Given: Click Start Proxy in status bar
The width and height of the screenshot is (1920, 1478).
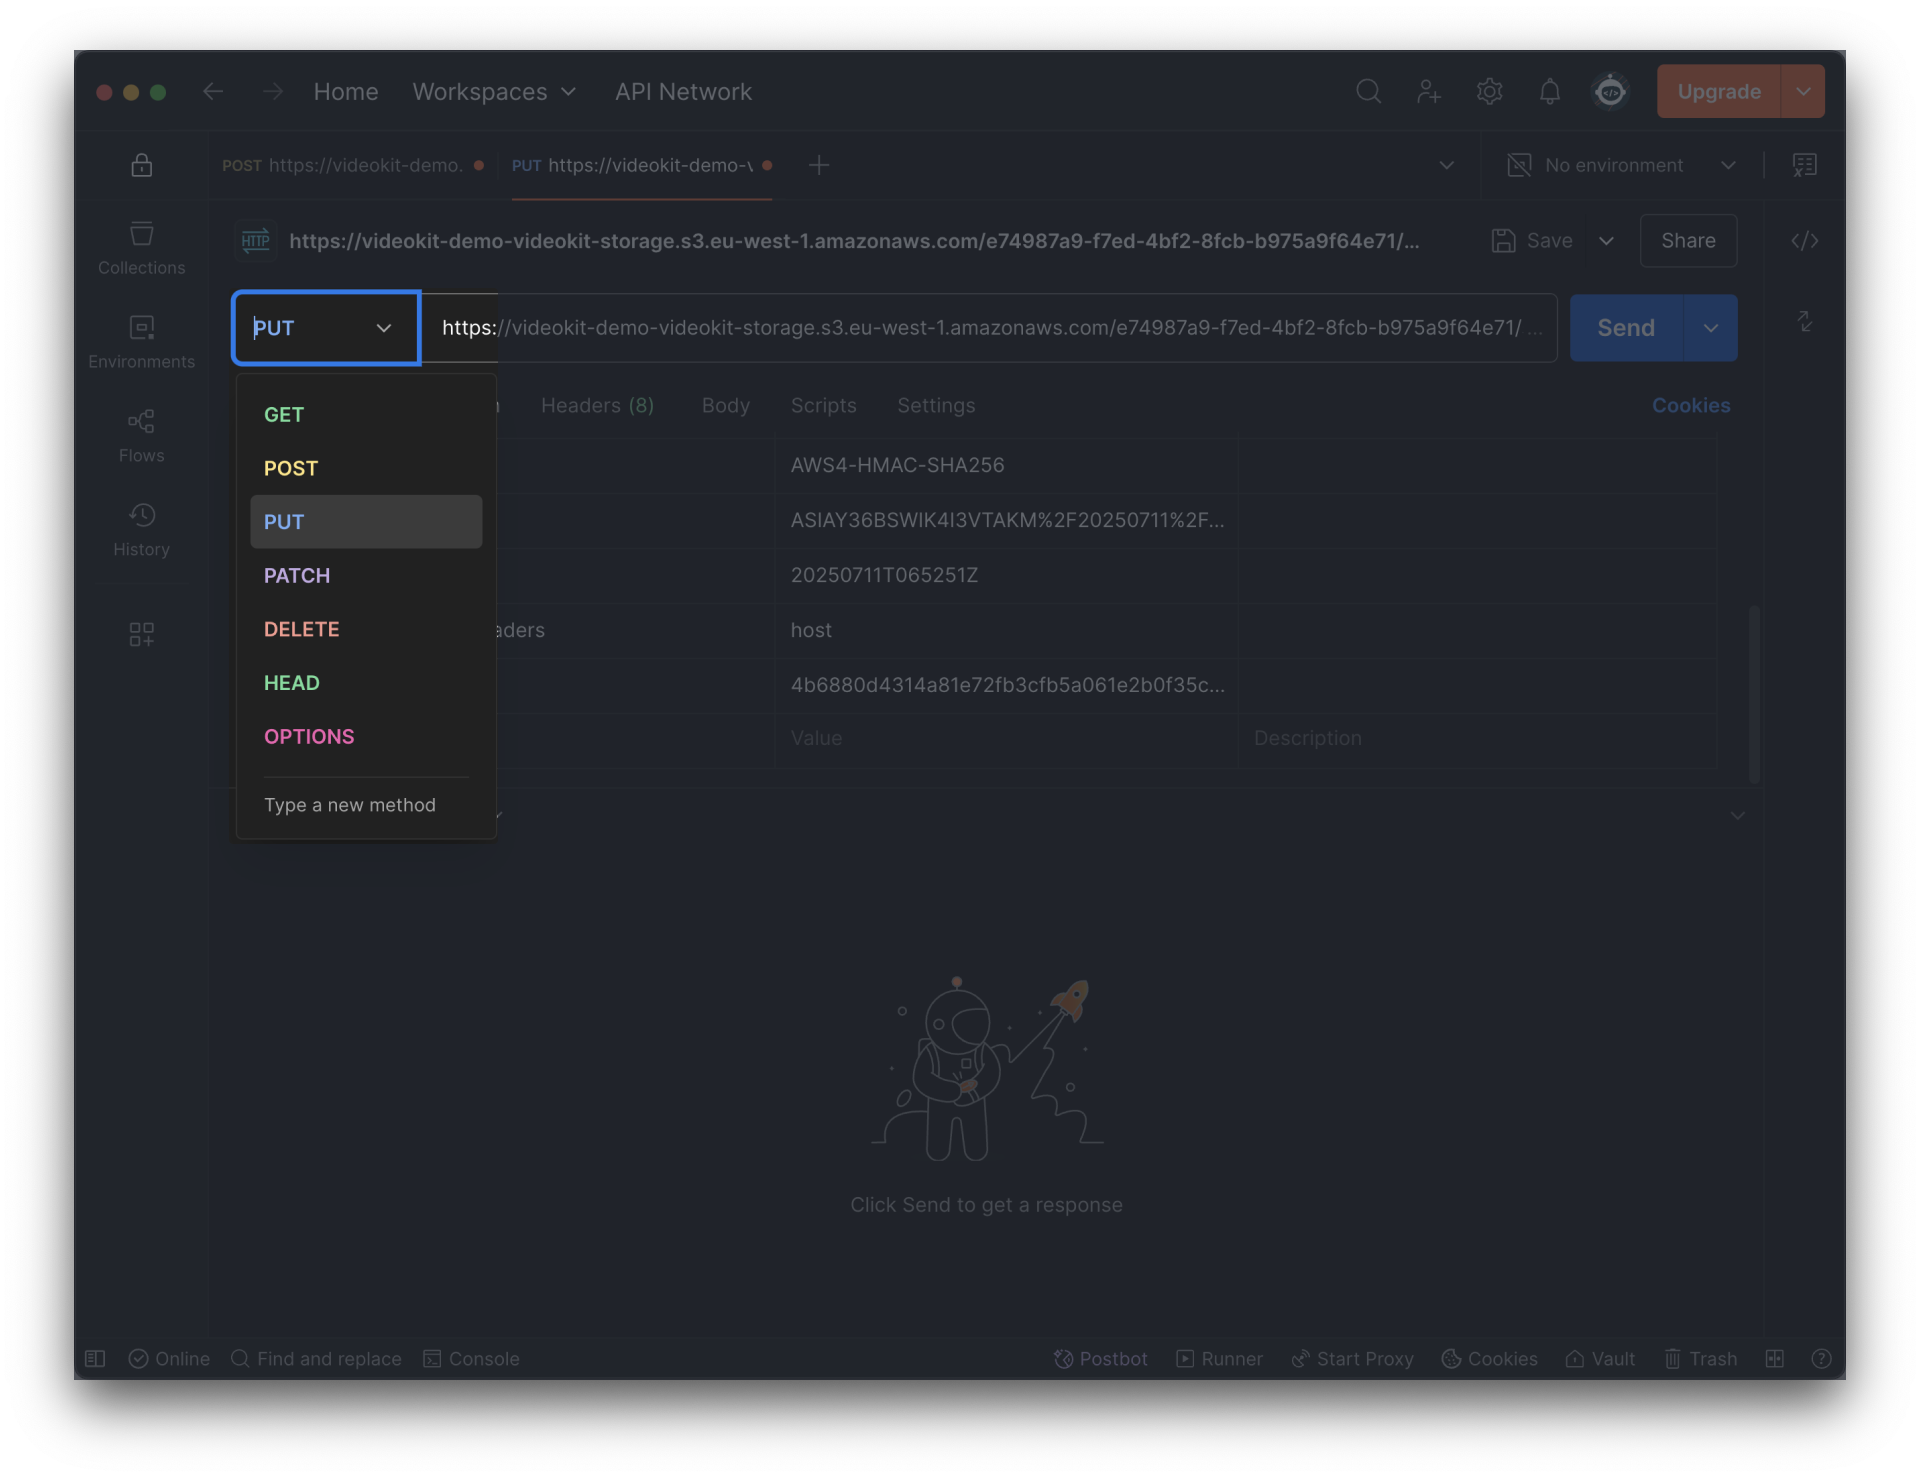Looking at the screenshot, I should click(1352, 1358).
